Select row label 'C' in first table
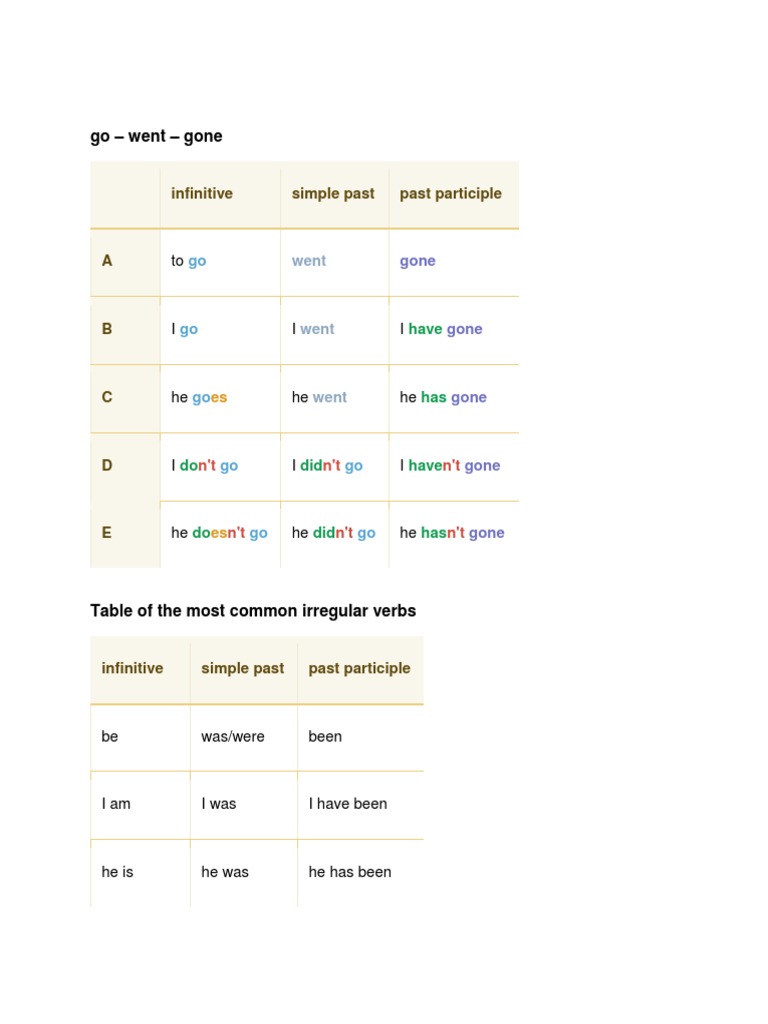Image resolution: width=768 pixels, height=1024 pixels. point(107,397)
